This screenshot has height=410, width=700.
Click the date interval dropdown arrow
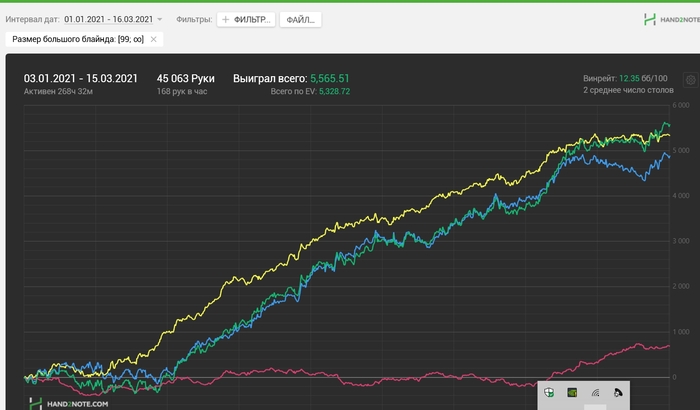pyautogui.click(x=160, y=20)
